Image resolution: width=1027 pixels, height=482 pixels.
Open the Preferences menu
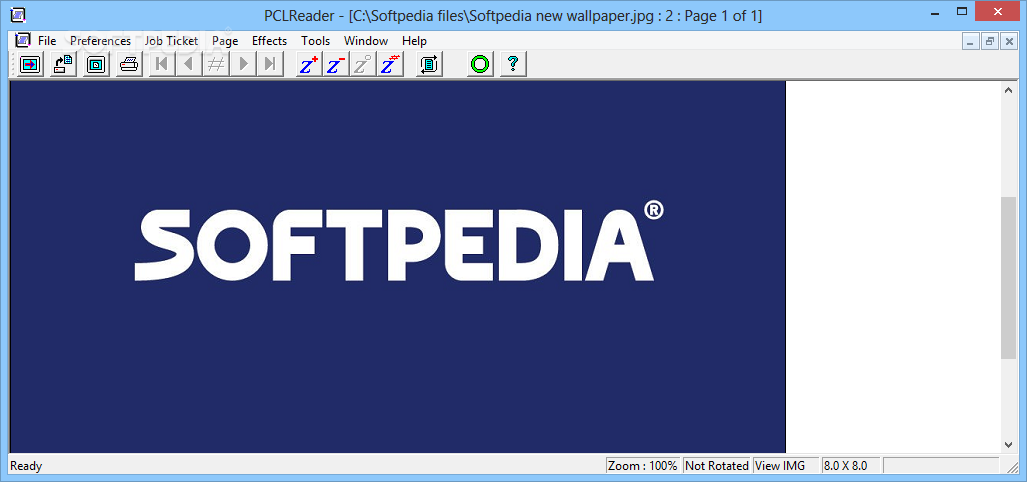[100, 41]
